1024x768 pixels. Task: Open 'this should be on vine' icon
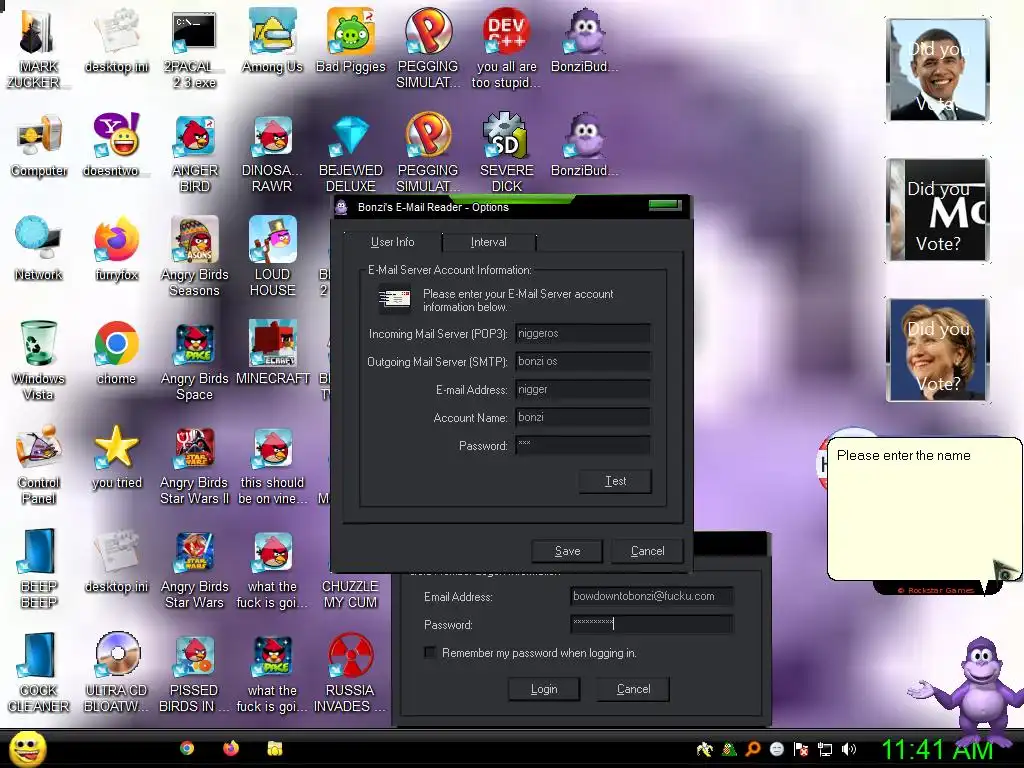click(272, 464)
